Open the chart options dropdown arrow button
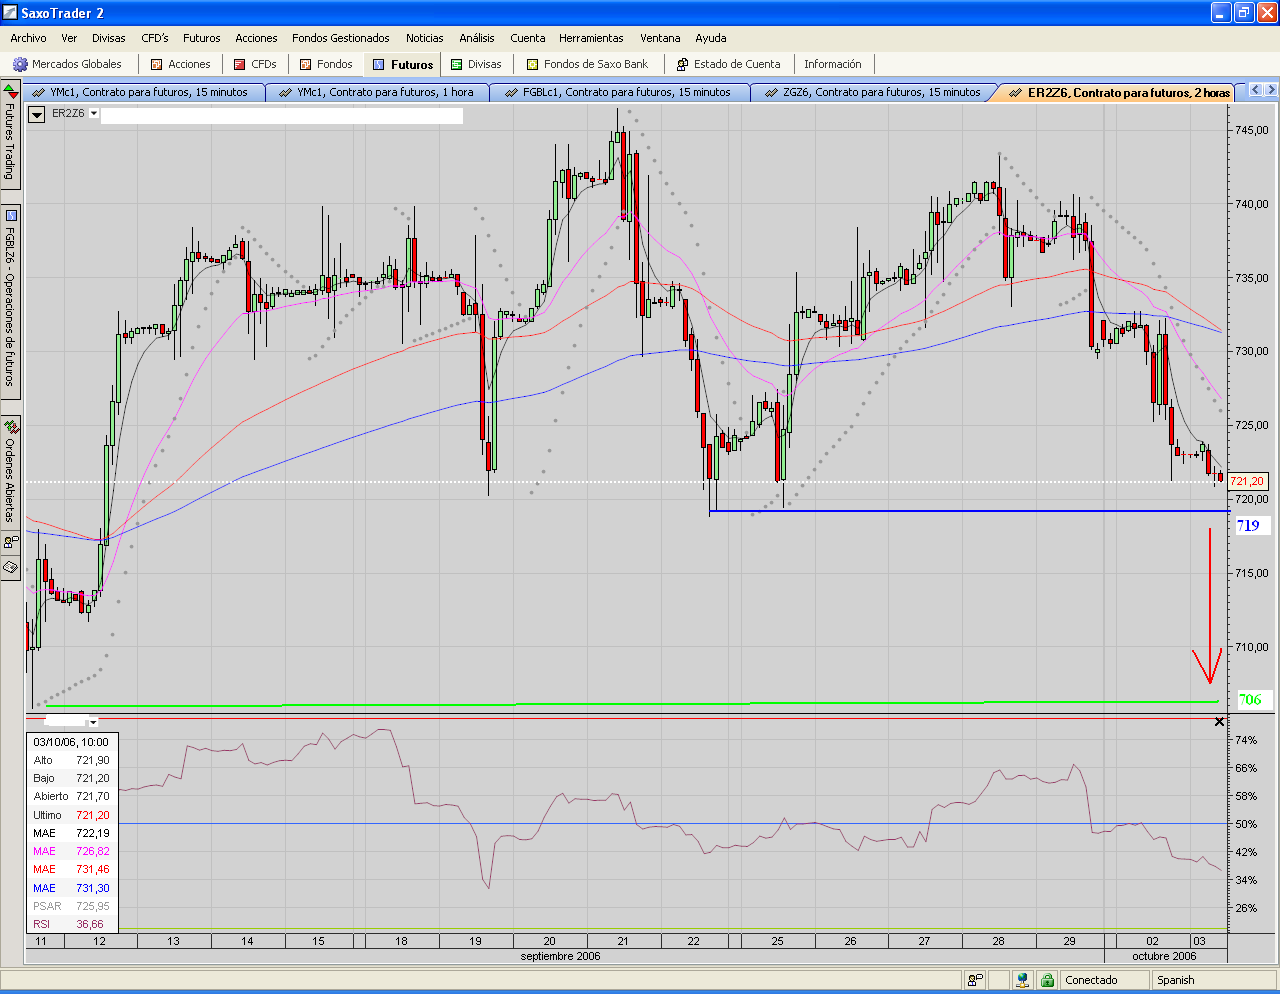1280x994 pixels. (37, 114)
